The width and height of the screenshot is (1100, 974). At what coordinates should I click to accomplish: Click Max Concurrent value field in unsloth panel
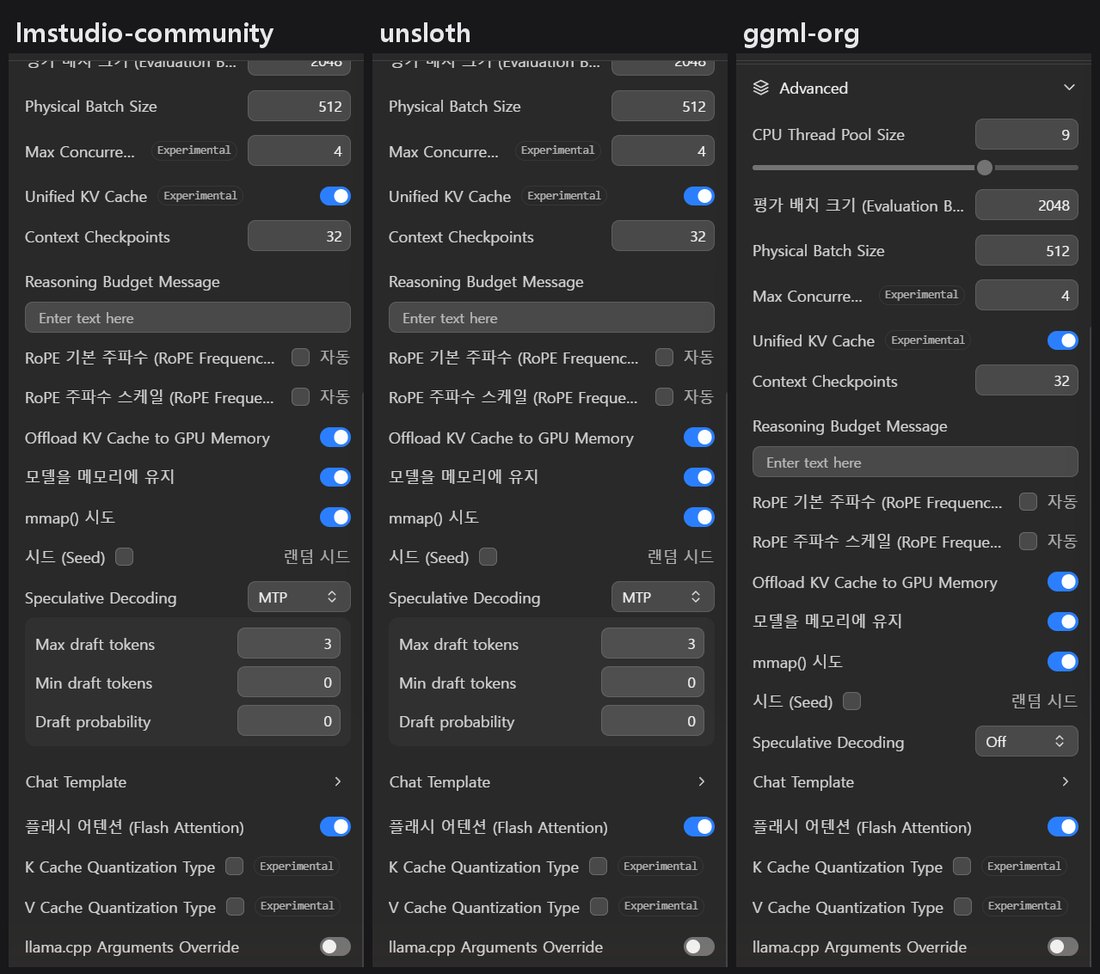pyautogui.click(x=663, y=151)
